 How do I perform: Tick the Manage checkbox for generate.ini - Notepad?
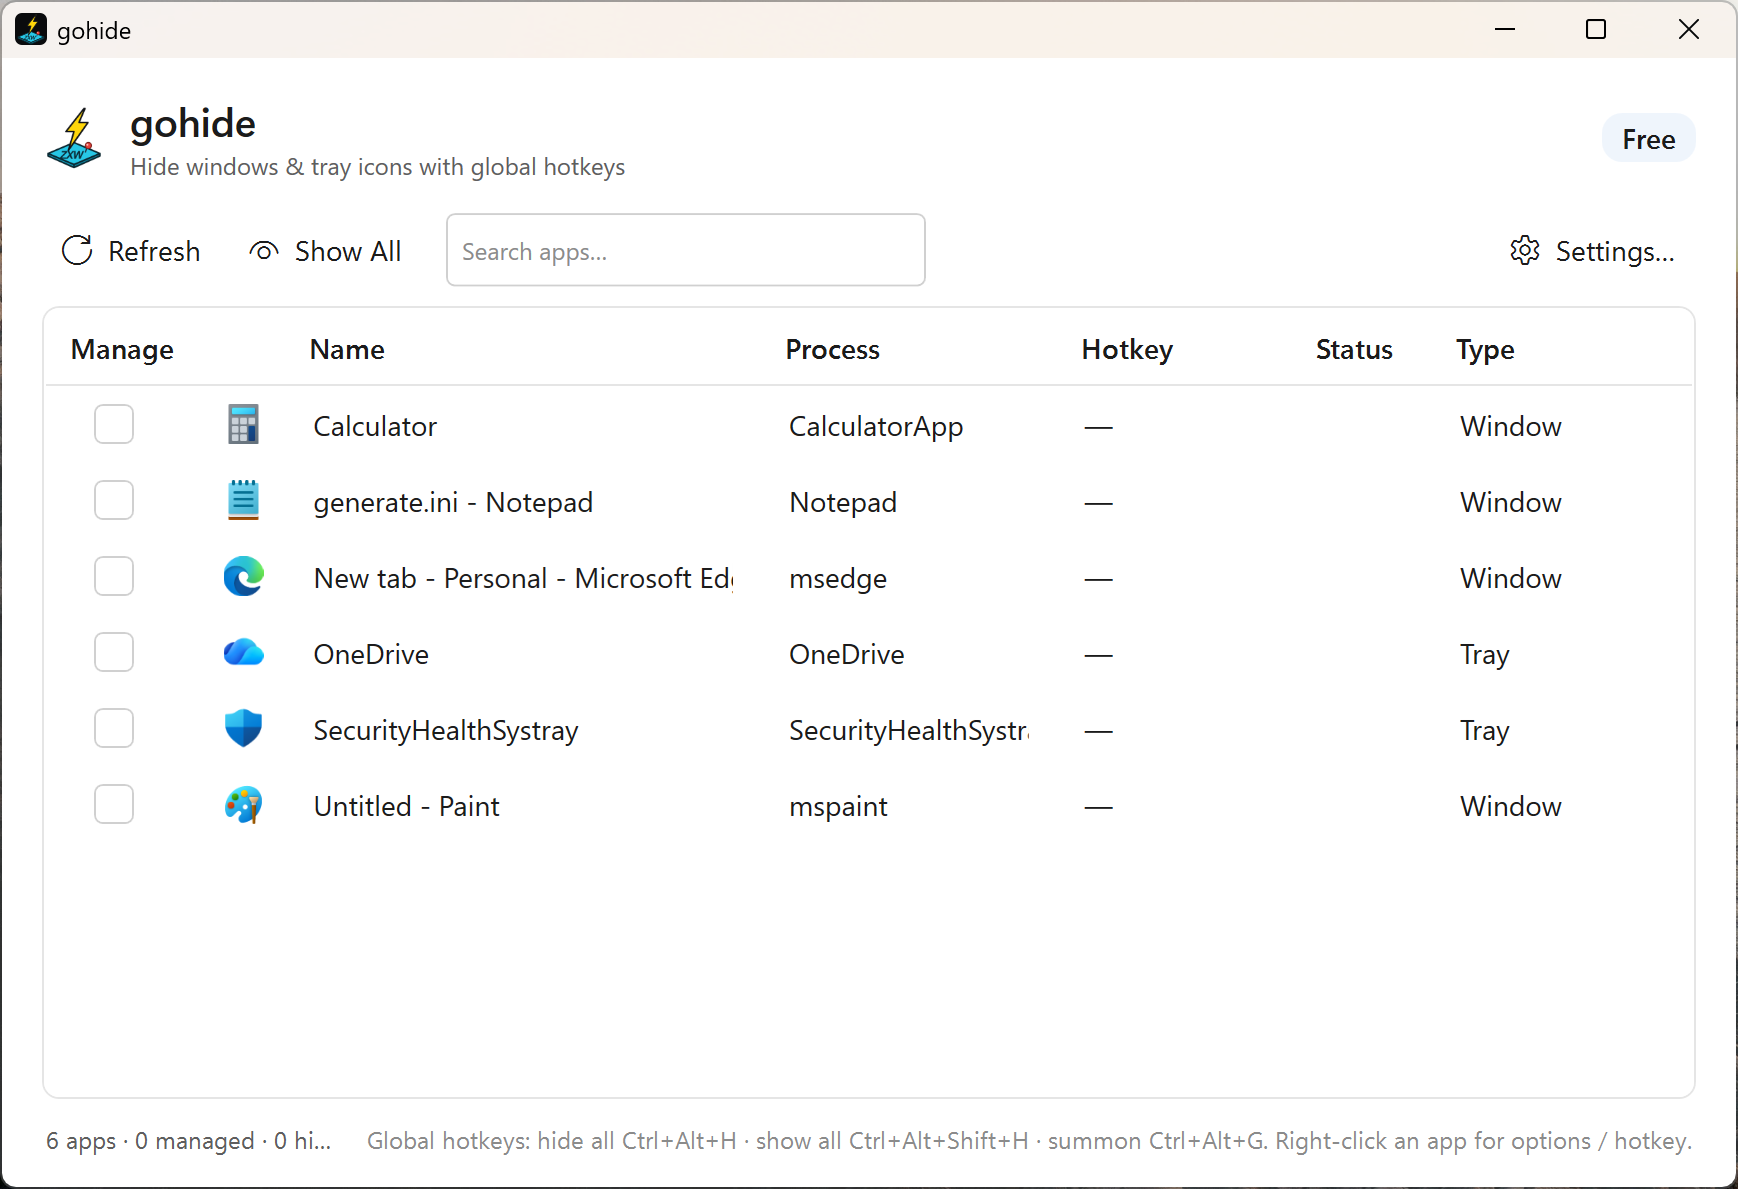coord(114,500)
